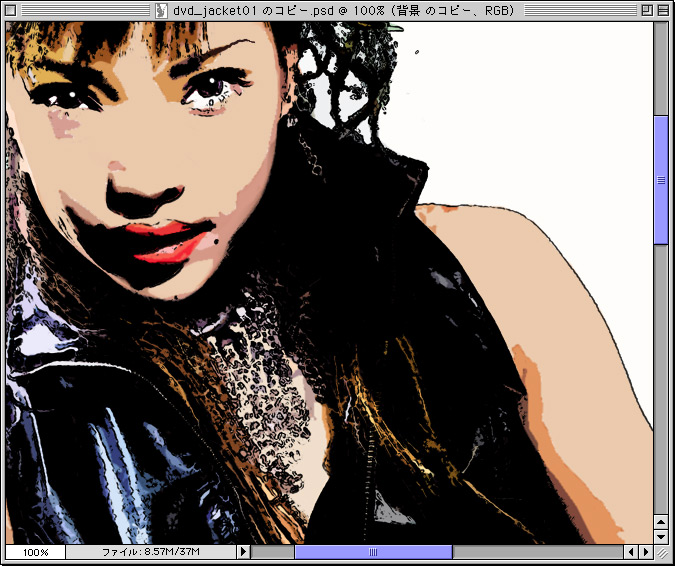Click the 100% zoom percentage field
This screenshot has width=675, height=566.
(x=35, y=552)
